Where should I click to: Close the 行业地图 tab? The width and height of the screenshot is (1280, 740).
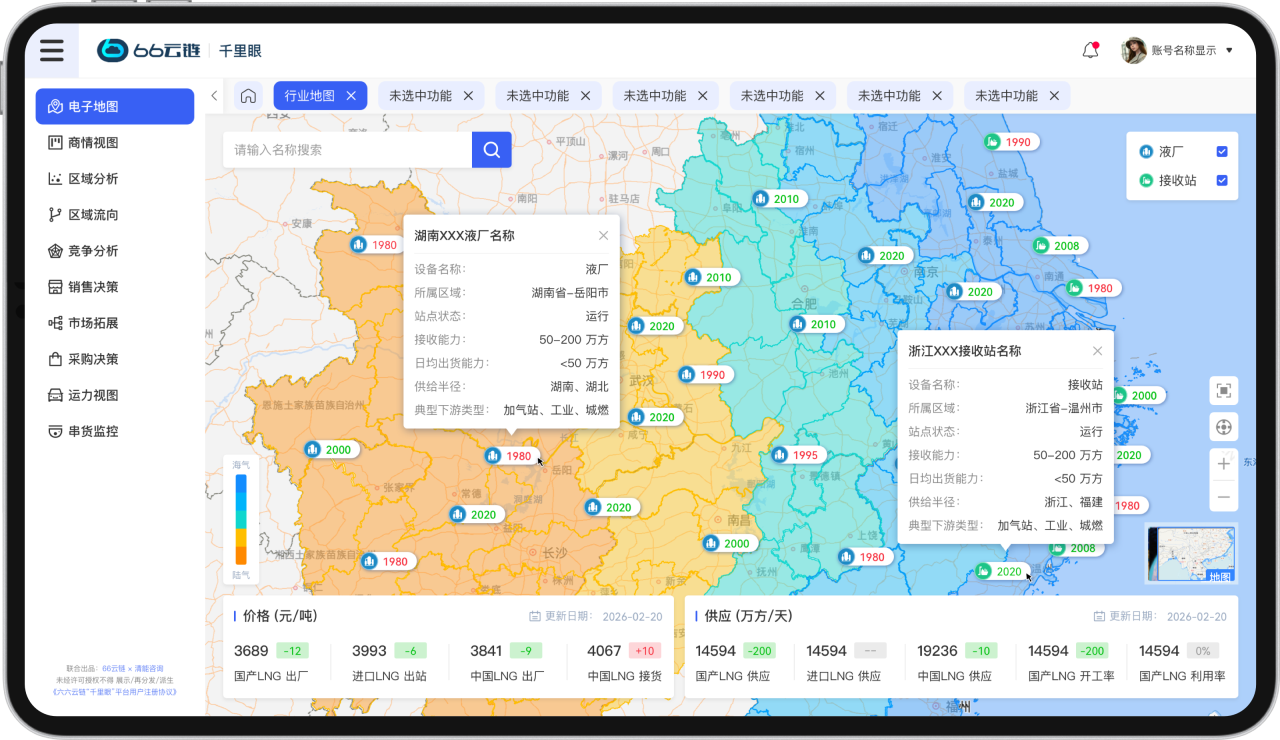(x=351, y=96)
